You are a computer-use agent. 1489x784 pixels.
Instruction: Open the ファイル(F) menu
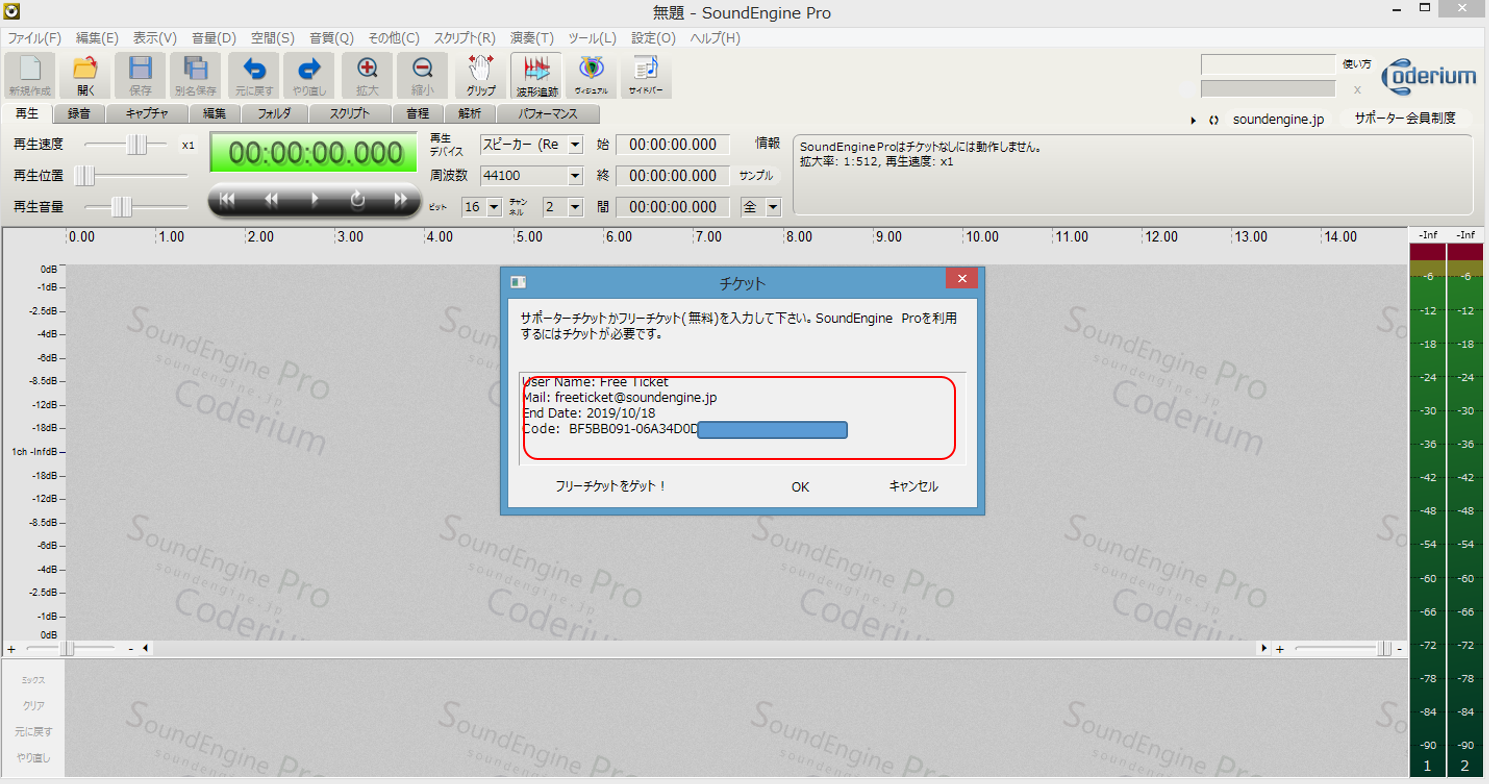34,38
